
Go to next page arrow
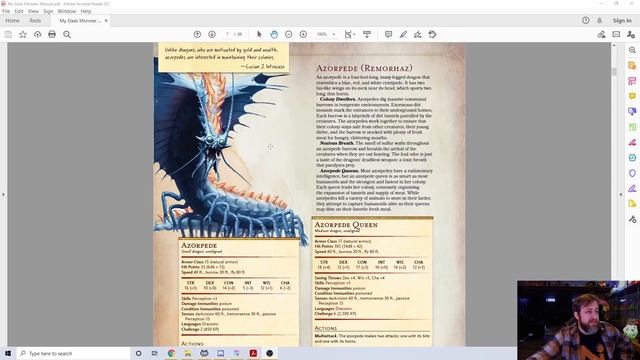tap(212, 35)
